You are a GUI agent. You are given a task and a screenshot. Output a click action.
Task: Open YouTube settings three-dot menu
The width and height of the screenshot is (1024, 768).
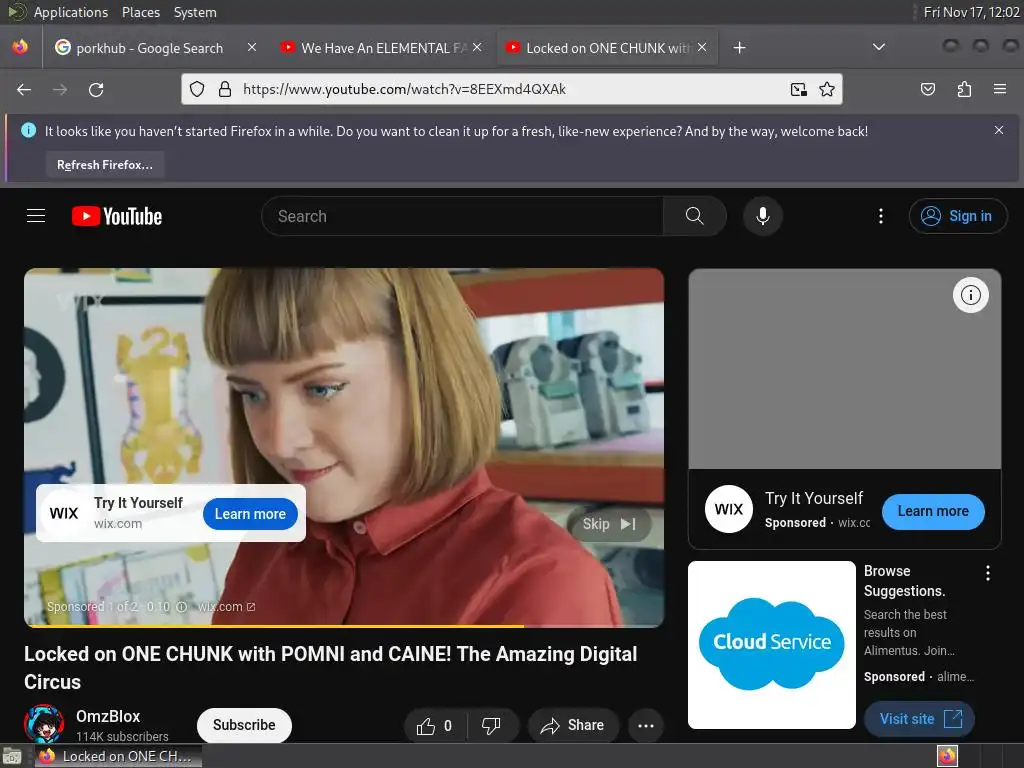(x=880, y=216)
